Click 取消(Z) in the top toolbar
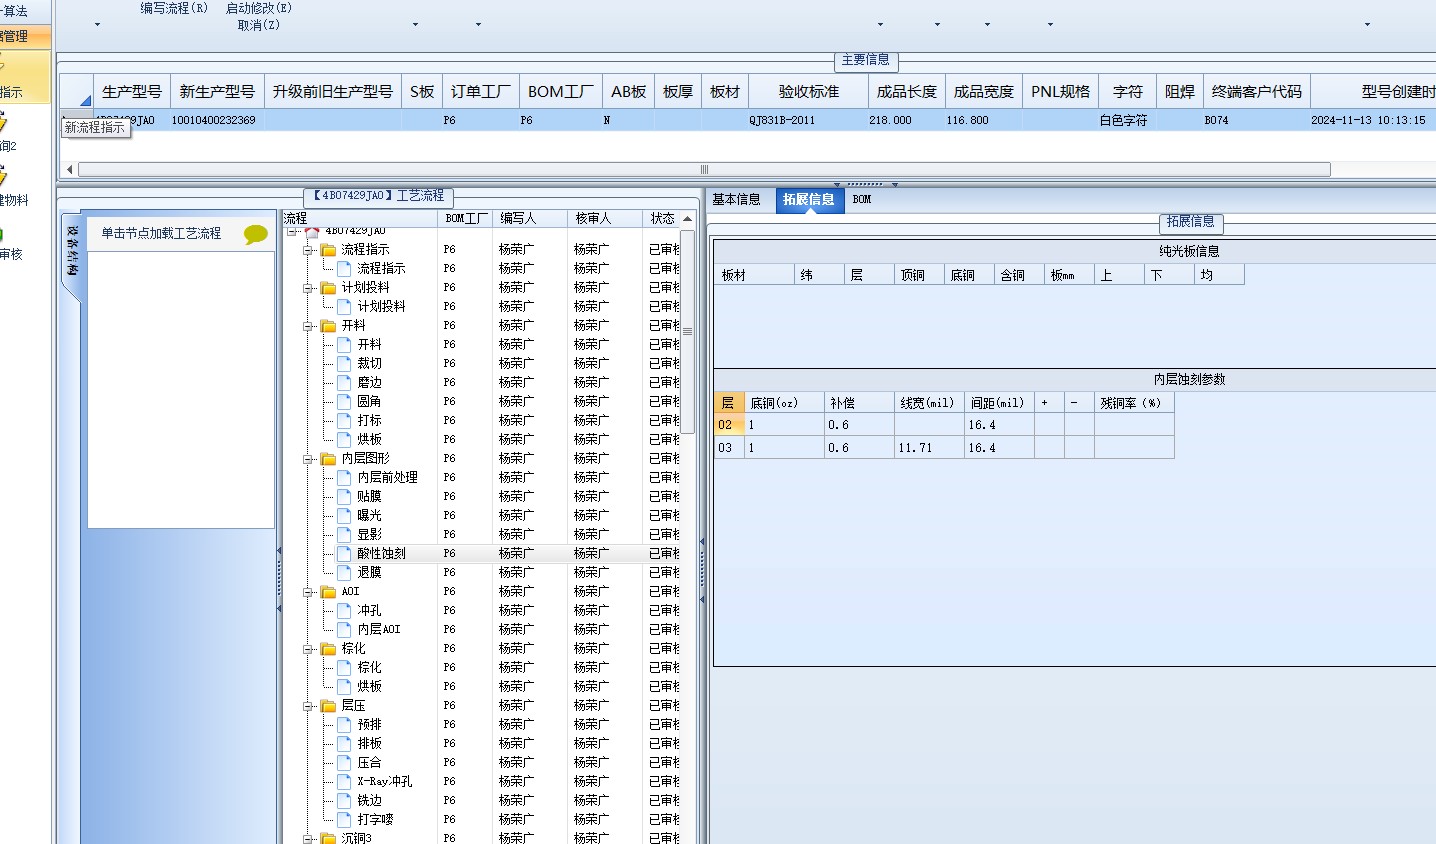This screenshot has height=844, width=1436. (259, 25)
